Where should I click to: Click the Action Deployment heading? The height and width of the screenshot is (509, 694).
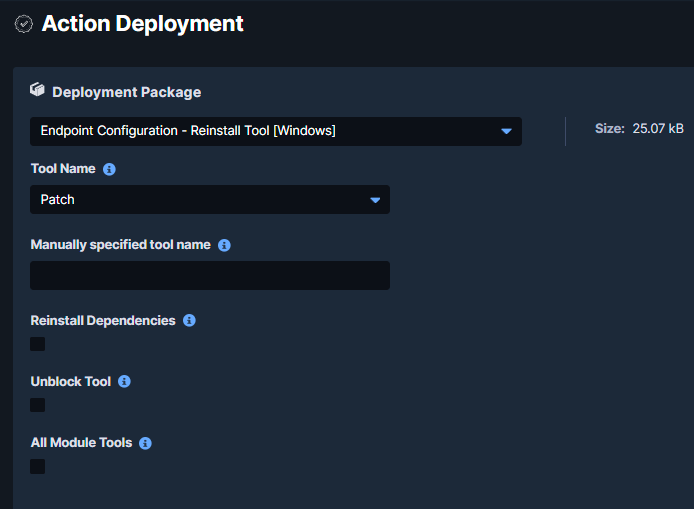tap(142, 23)
